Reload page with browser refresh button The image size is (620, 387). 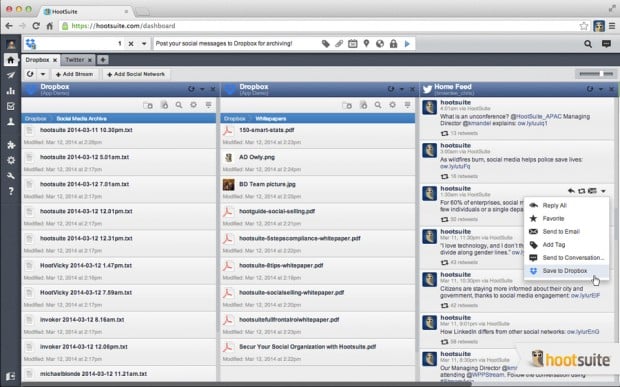pyautogui.click(x=36, y=26)
